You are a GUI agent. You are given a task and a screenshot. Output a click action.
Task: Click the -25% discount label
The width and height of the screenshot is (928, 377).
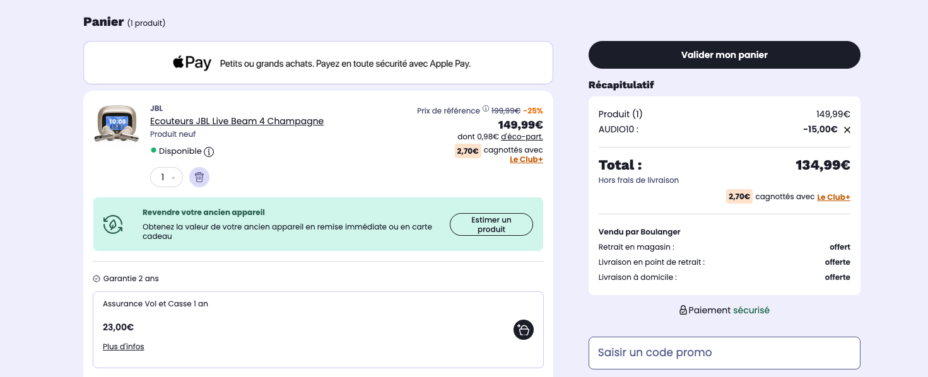click(533, 111)
